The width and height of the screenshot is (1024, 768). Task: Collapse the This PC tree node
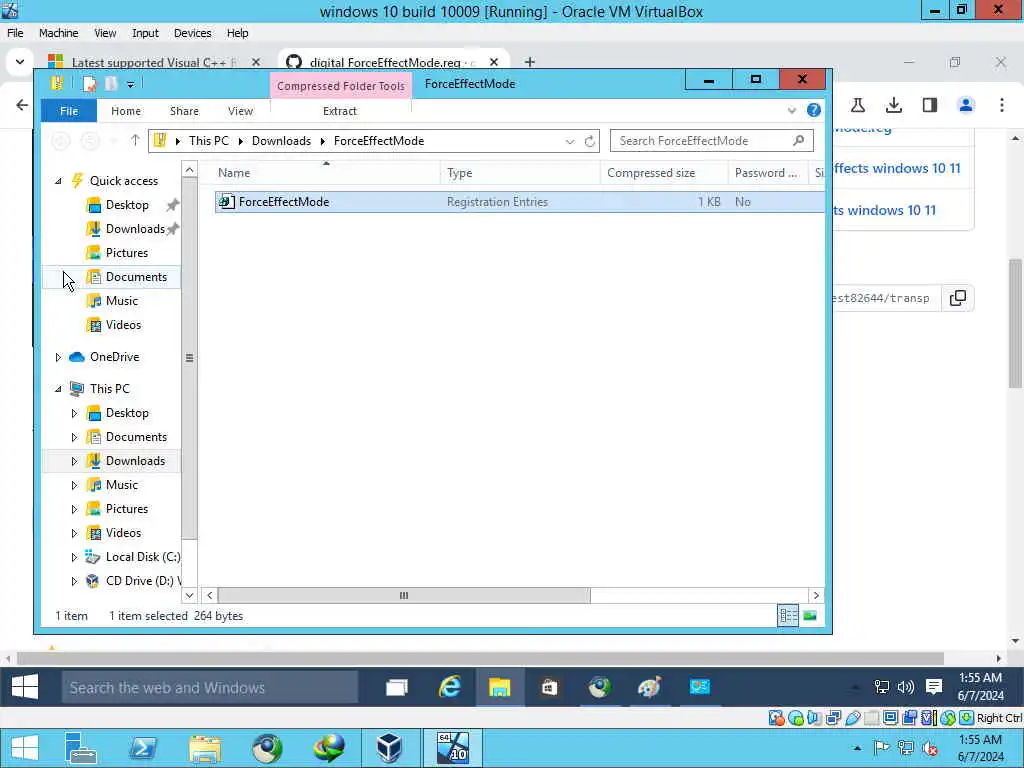58,389
